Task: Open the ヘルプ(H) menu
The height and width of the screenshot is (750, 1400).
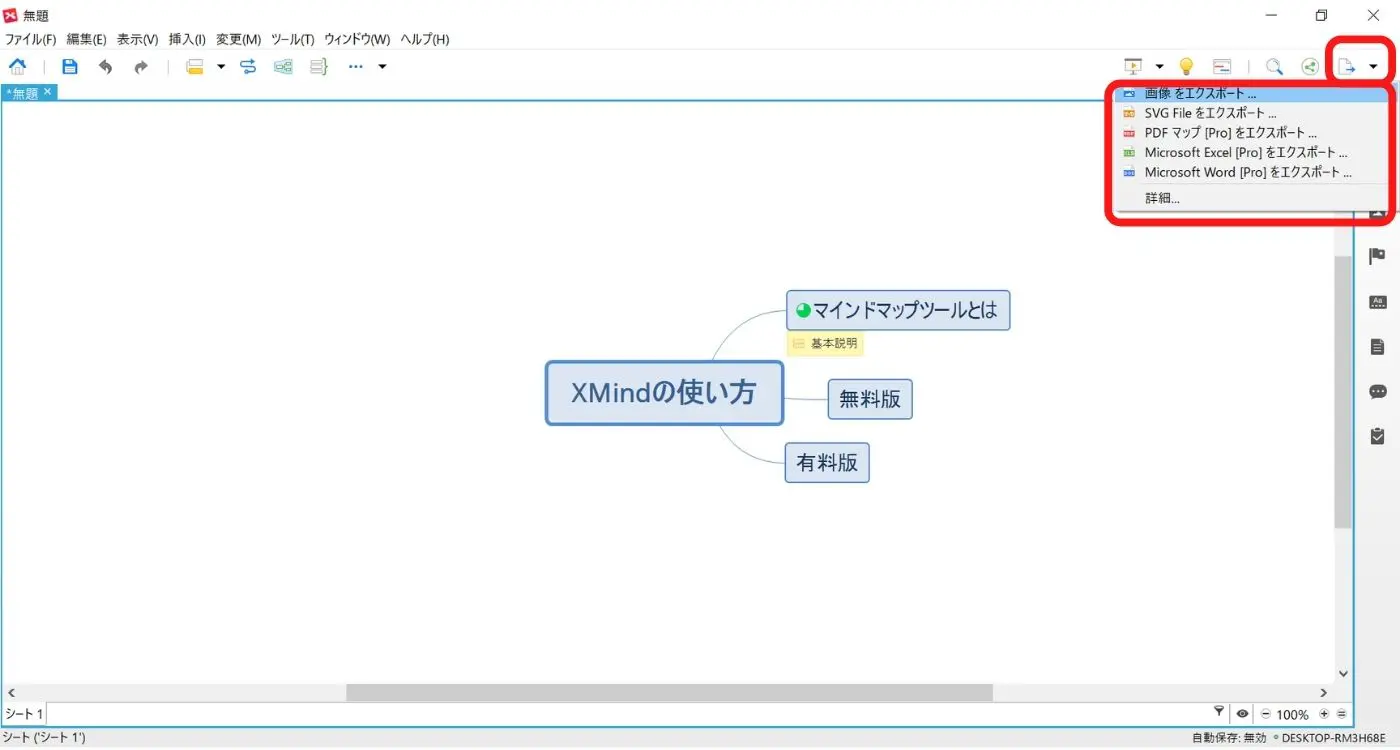Action: pyautogui.click(x=425, y=40)
